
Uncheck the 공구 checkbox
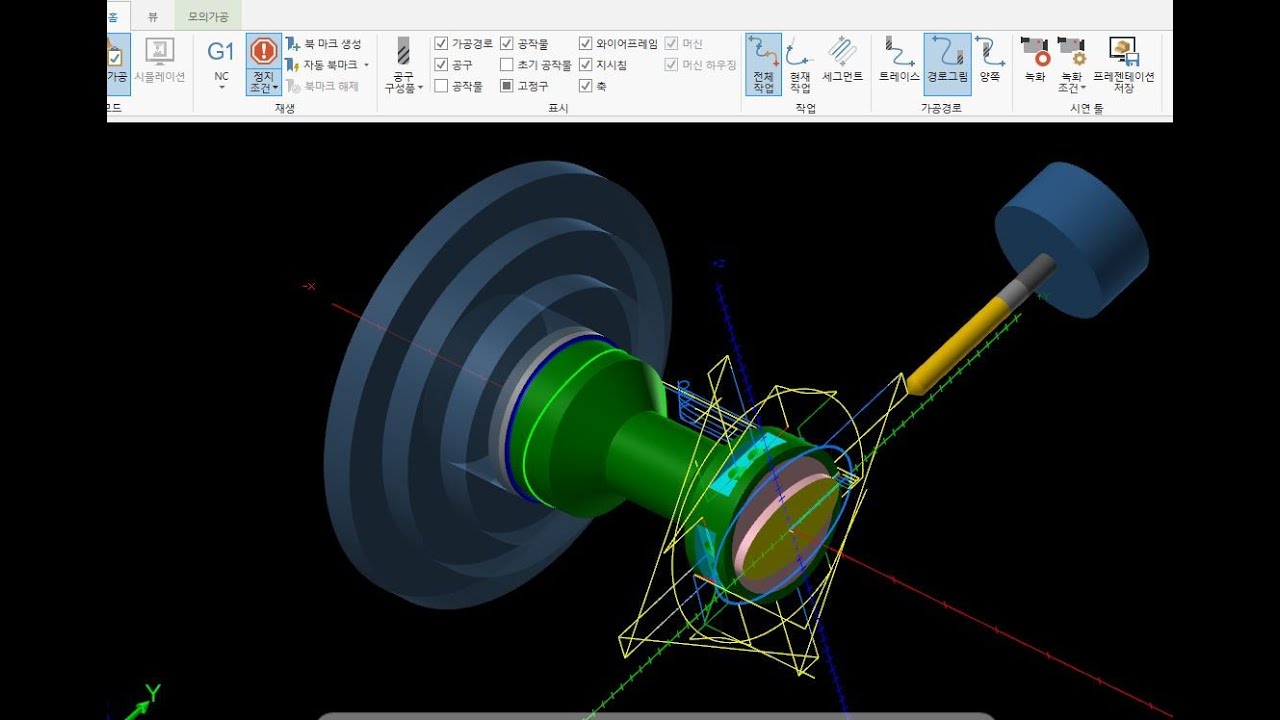click(441, 65)
